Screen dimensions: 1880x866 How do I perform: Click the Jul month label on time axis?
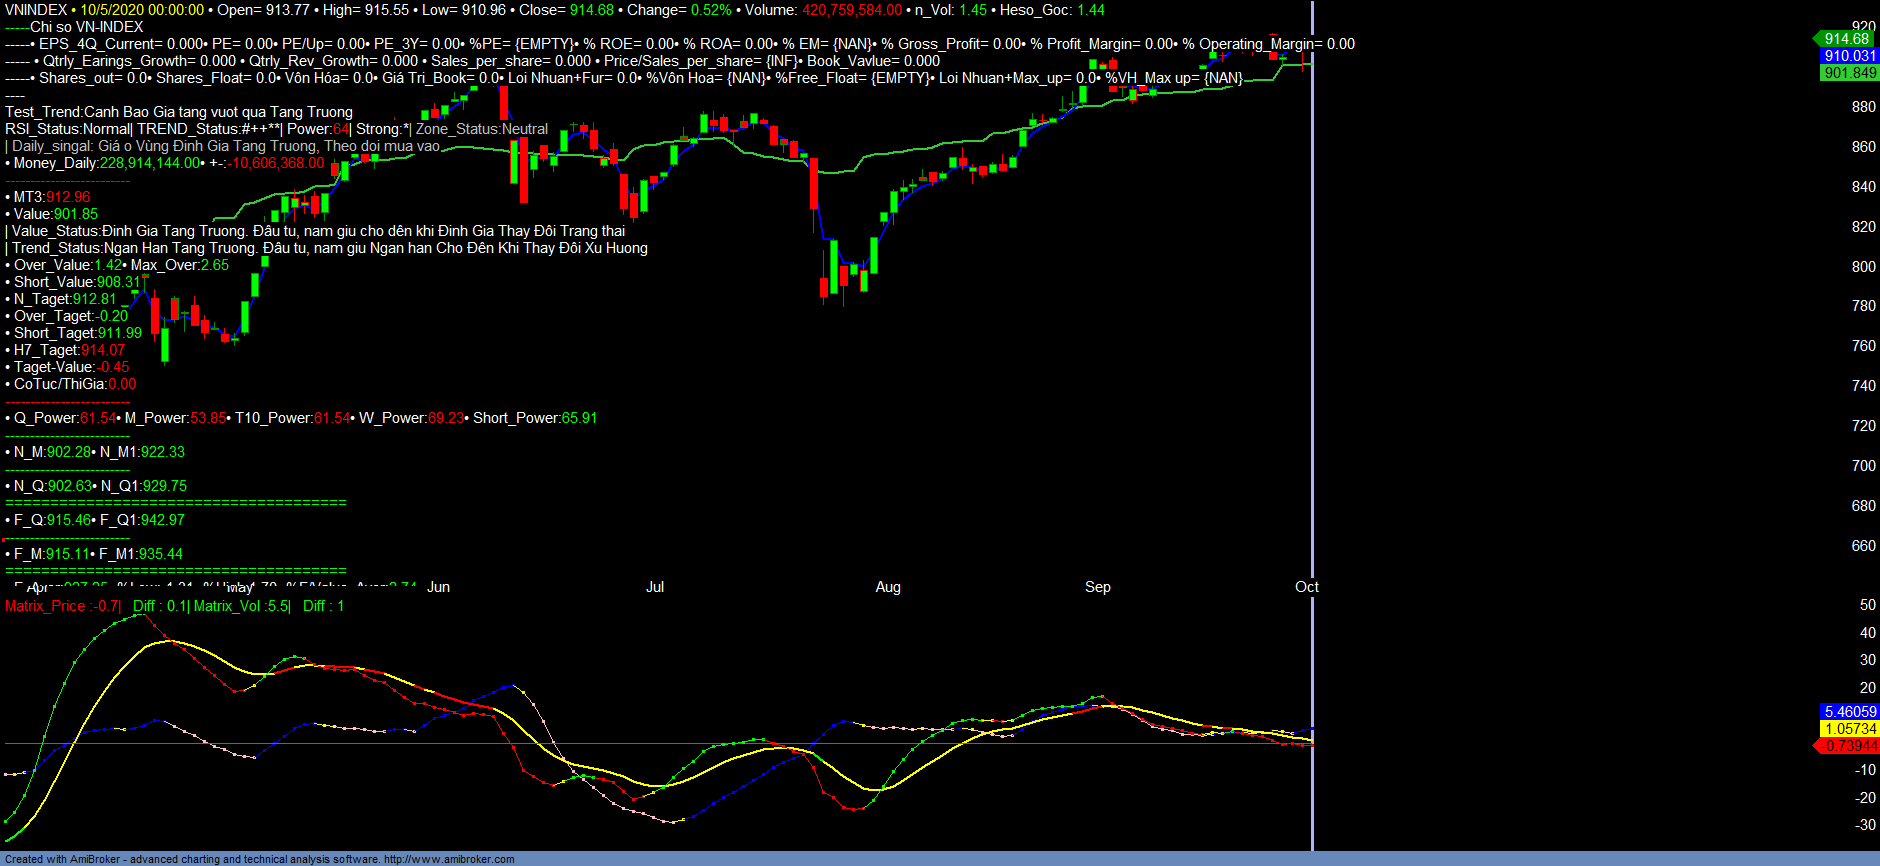coord(655,587)
